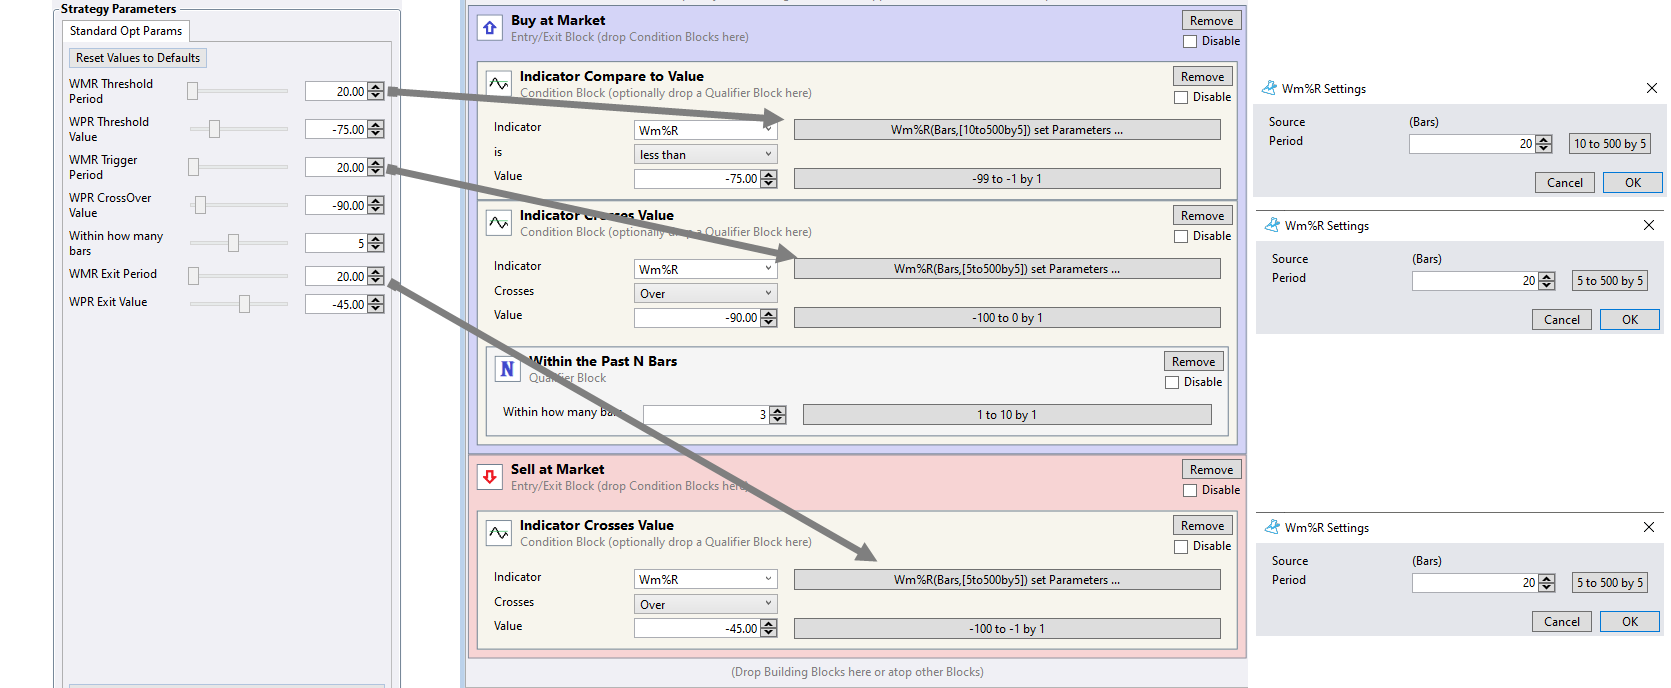
Task: Remove the buy Indicator Crosses Value block
Action: click(x=1202, y=215)
